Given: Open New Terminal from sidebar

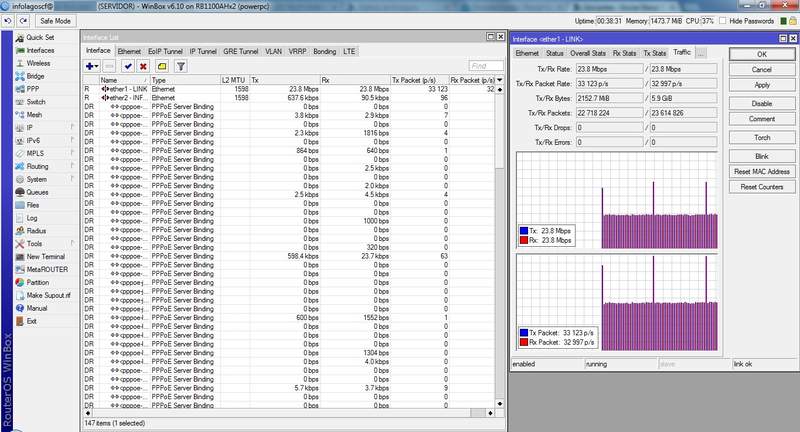Looking at the screenshot, I should 45,257.
